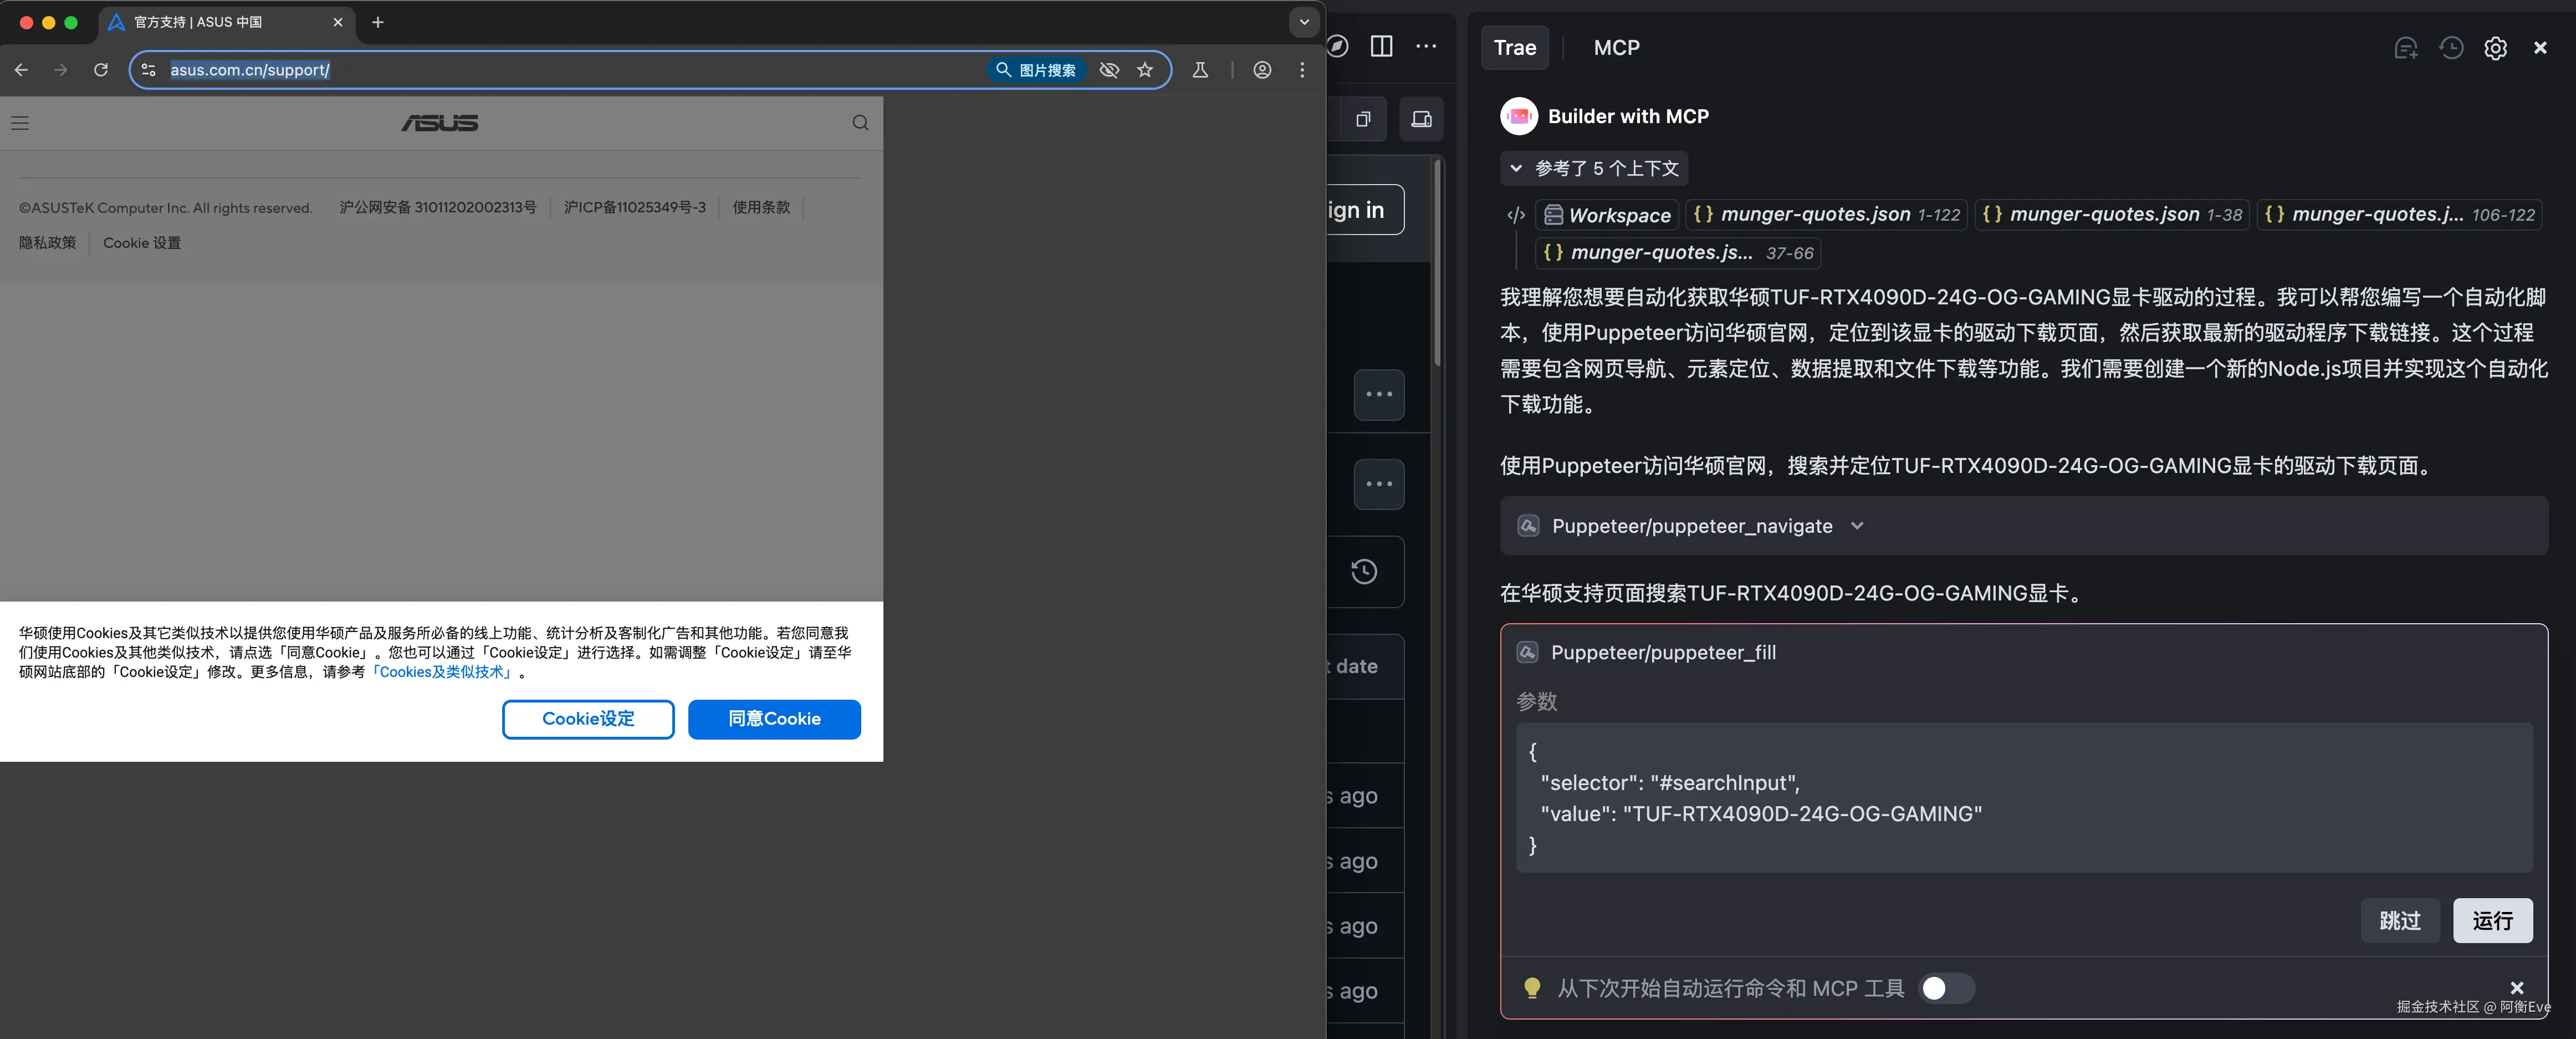This screenshot has height=1039, width=2576.
Task: Open ASUS hamburger menu
Action: [x=20, y=123]
